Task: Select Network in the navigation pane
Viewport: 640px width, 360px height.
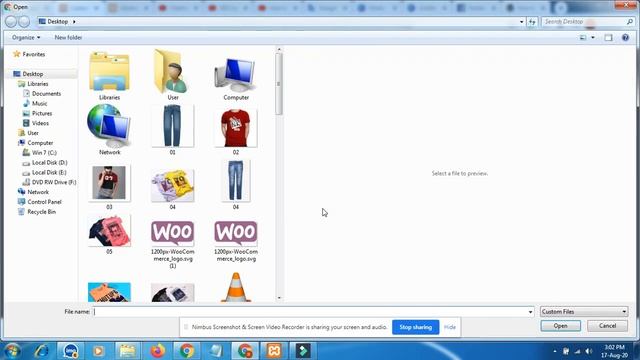Action: click(x=38, y=192)
